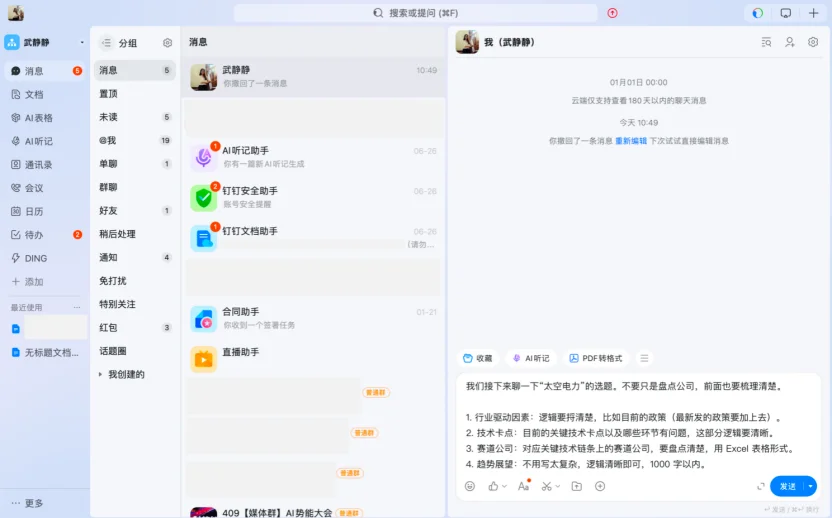Open 分组 settings gear icon
Viewport: 832px width, 518px height.
[x=167, y=42]
